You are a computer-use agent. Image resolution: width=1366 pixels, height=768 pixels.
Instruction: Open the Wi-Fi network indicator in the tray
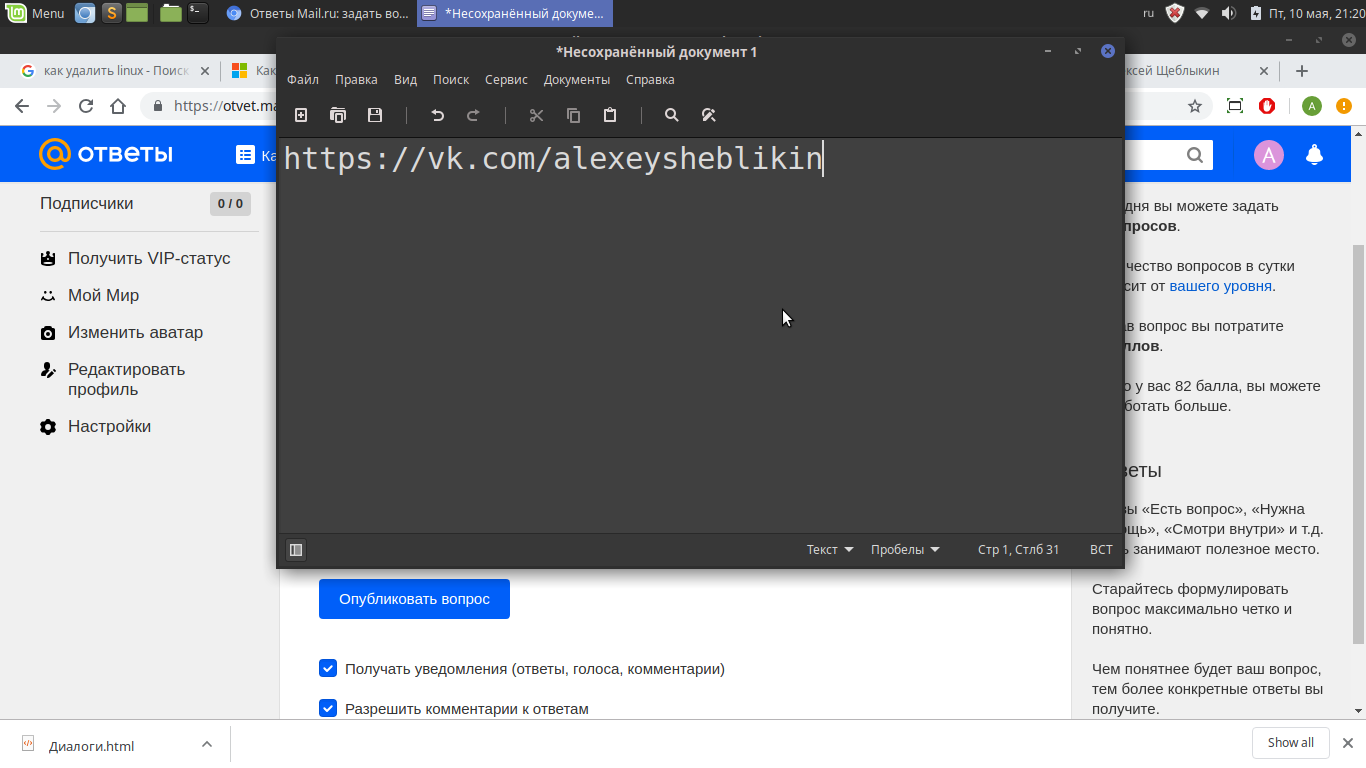coord(1202,13)
